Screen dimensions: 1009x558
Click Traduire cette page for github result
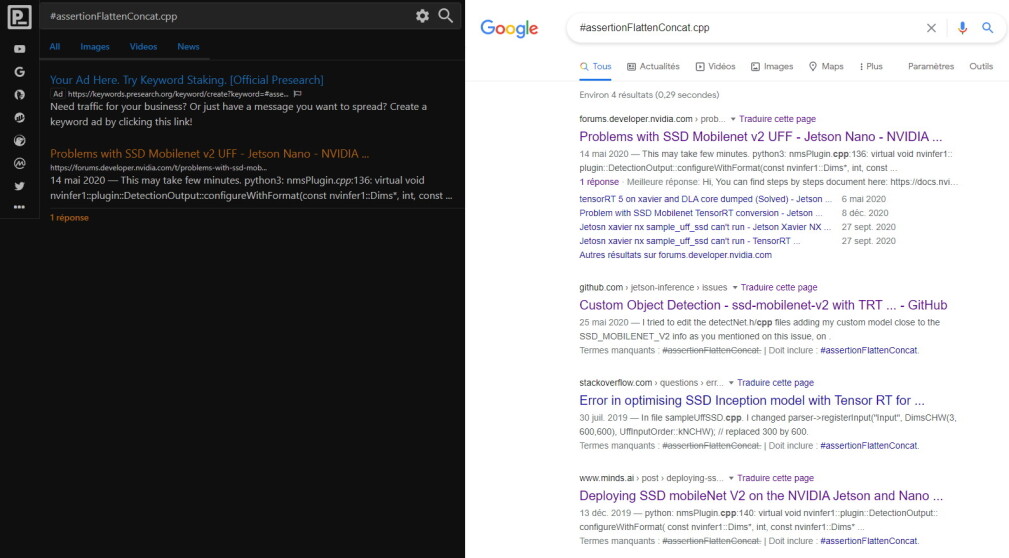779,288
